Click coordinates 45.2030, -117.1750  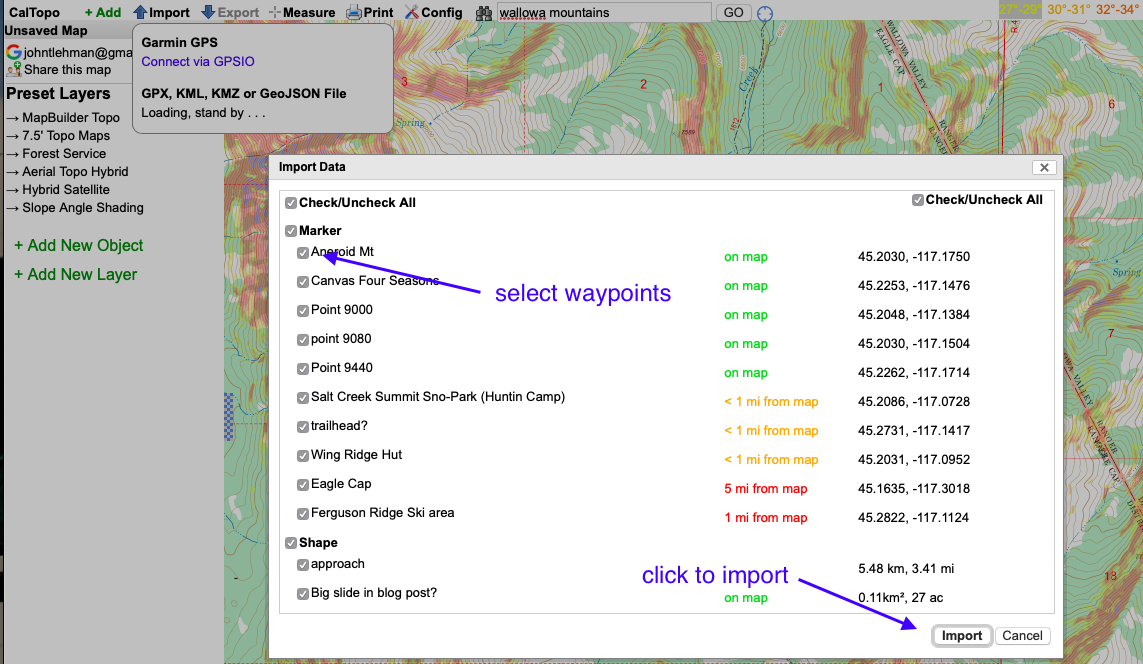(x=913, y=257)
